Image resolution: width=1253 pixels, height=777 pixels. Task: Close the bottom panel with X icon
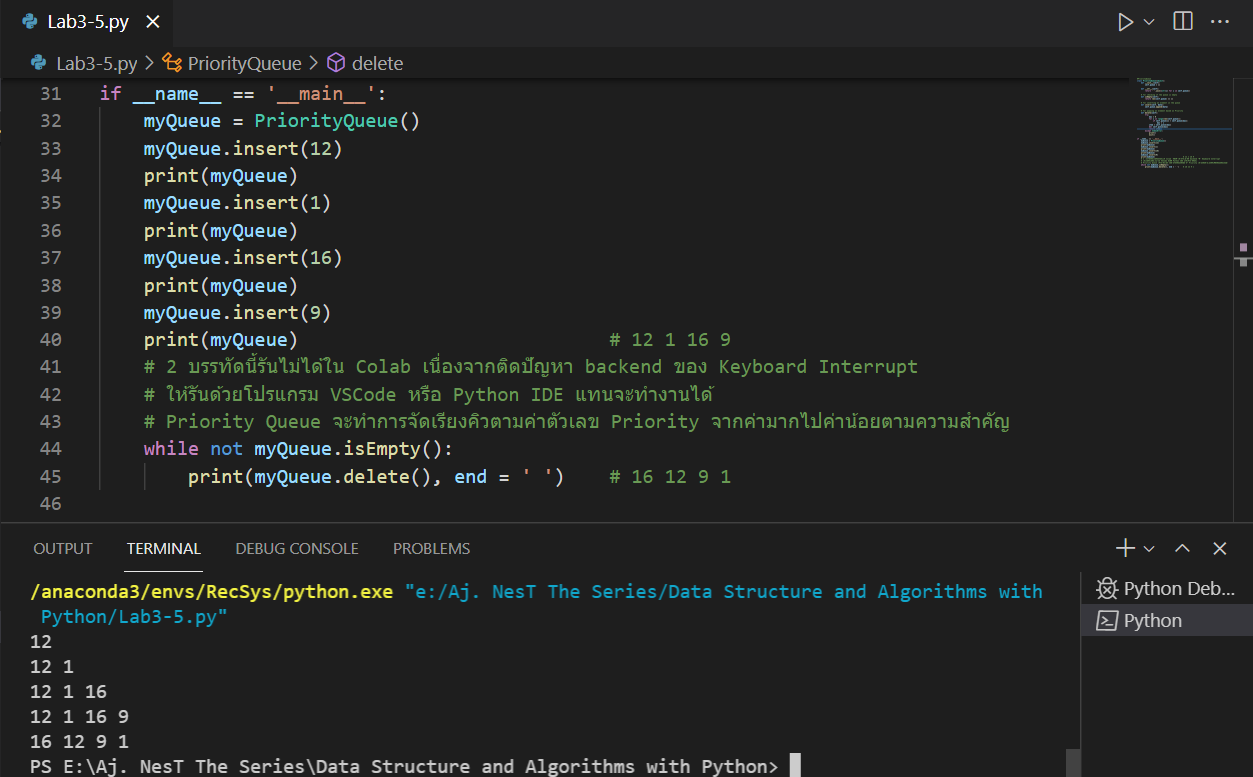coord(1220,548)
